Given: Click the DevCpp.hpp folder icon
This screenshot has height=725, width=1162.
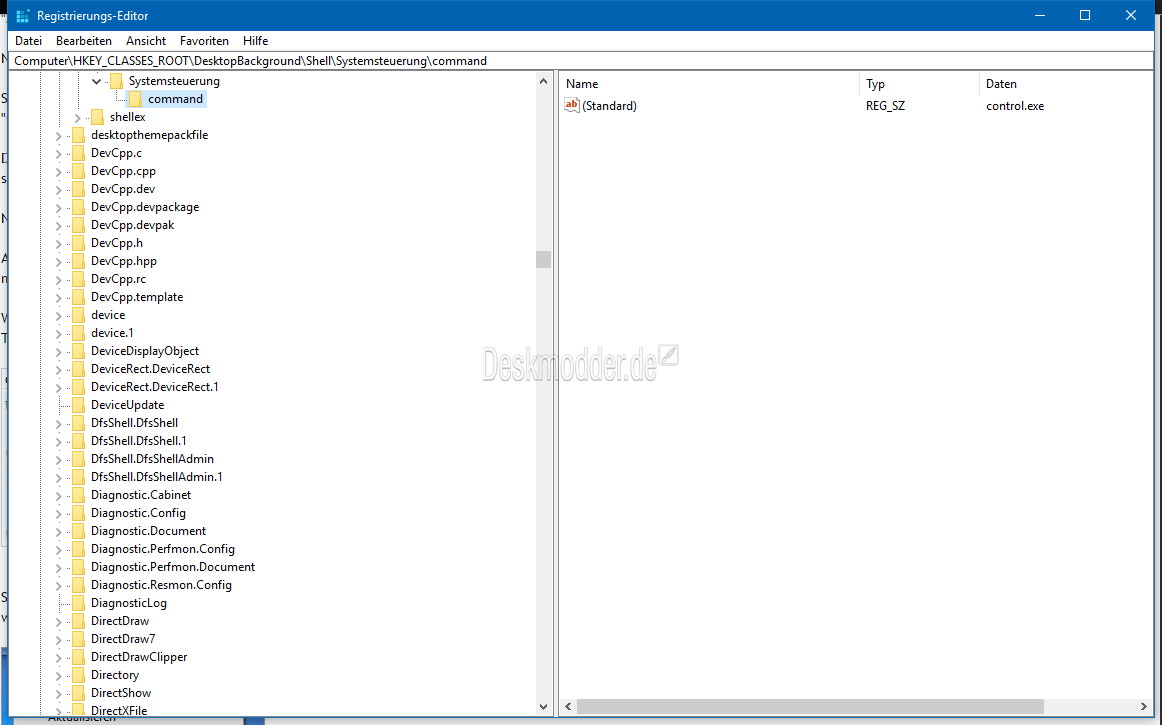Looking at the screenshot, I should pyautogui.click(x=79, y=261).
